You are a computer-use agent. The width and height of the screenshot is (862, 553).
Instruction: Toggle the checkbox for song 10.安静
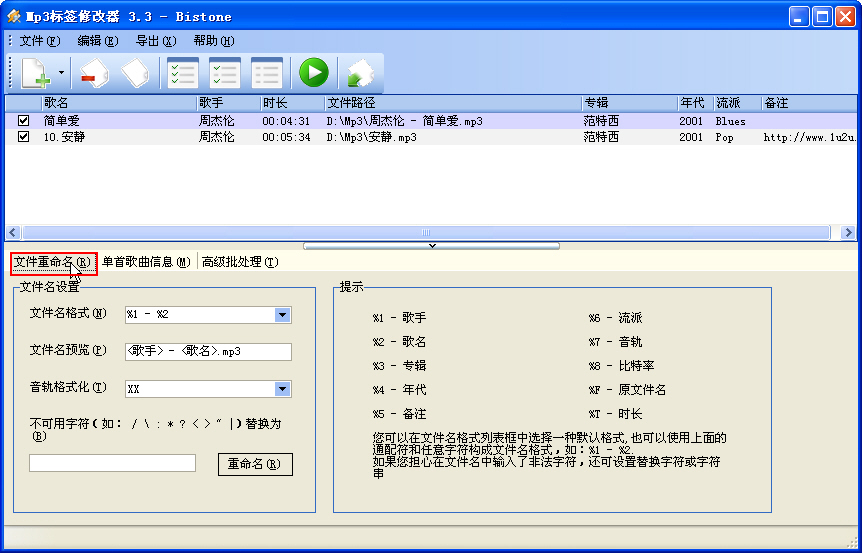point(24,137)
